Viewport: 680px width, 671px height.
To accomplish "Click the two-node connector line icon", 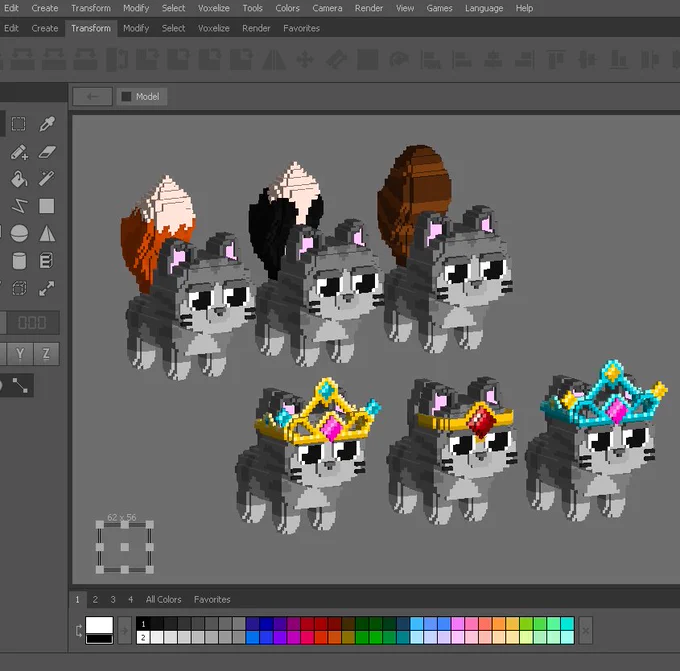I will (20, 386).
